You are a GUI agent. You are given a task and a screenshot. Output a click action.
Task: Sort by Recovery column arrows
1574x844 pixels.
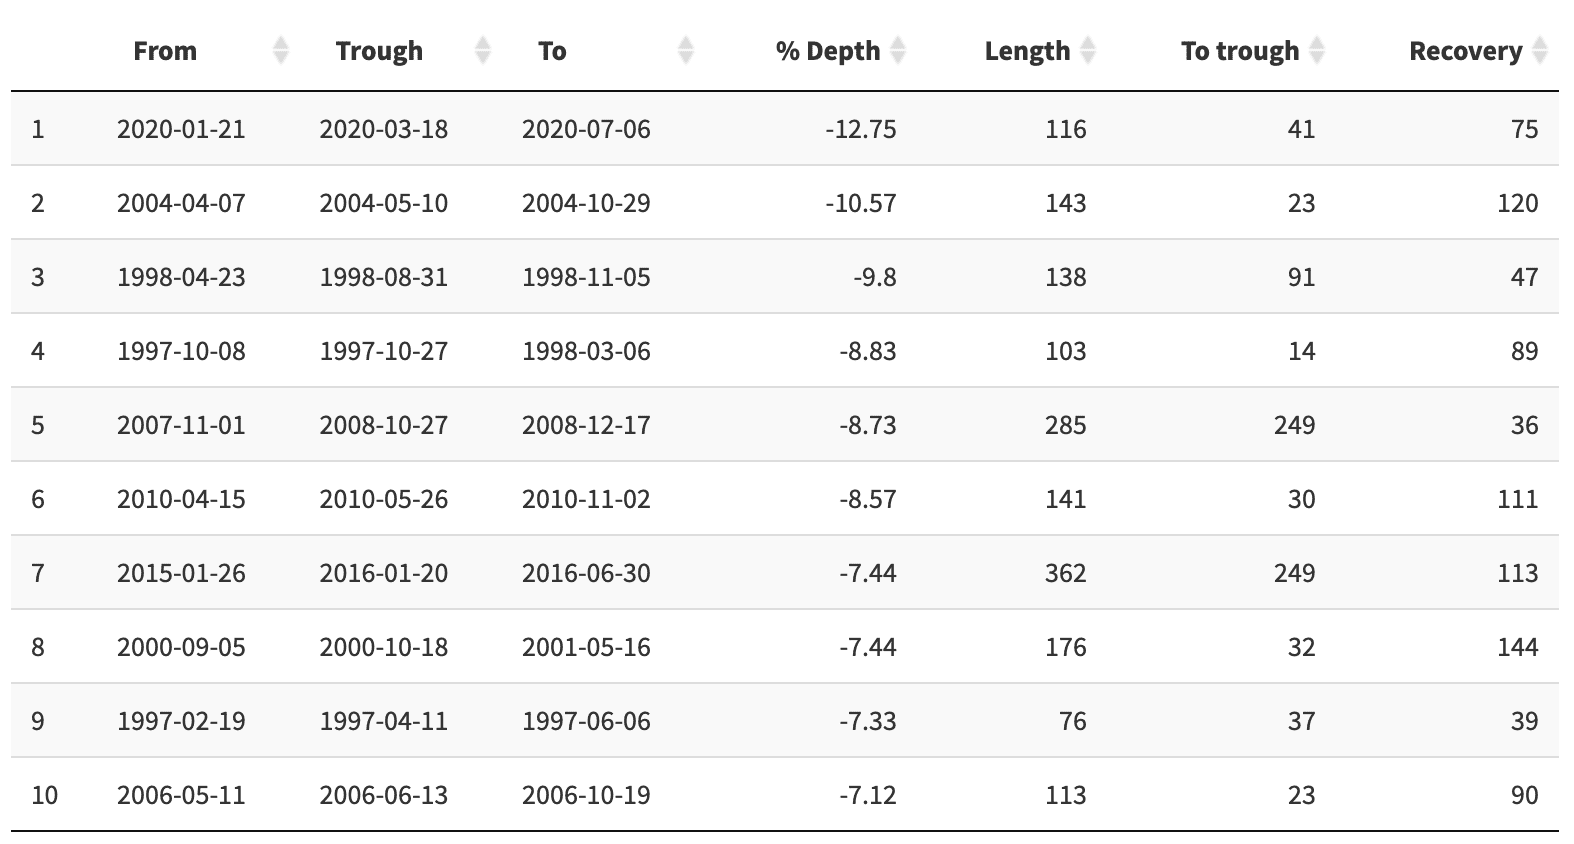[1540, 50]
